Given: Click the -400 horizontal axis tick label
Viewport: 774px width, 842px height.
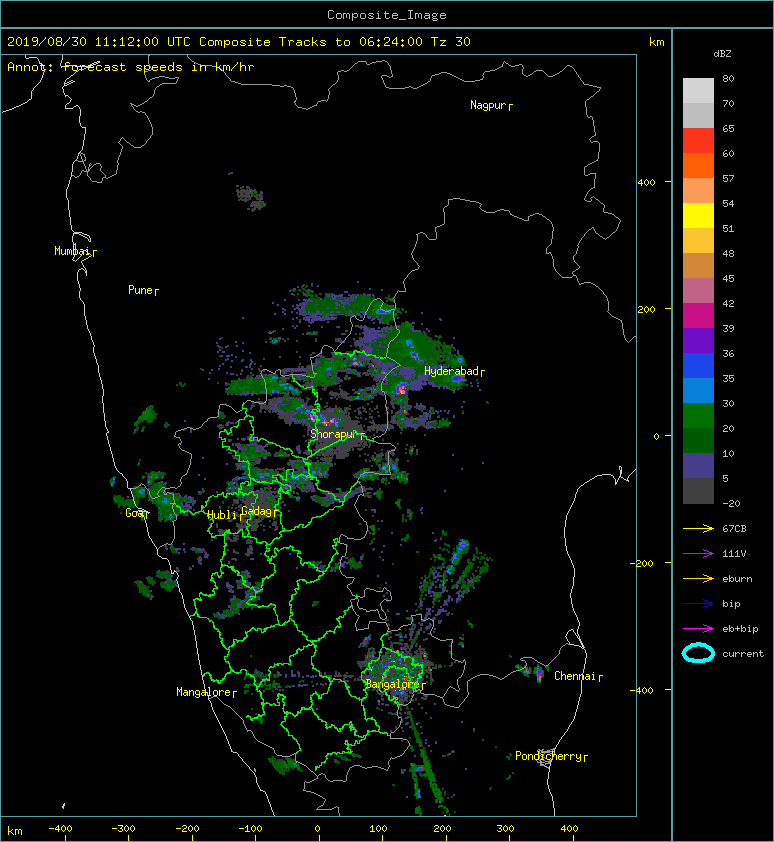Looking at the screenshot, I should (60, 829).
